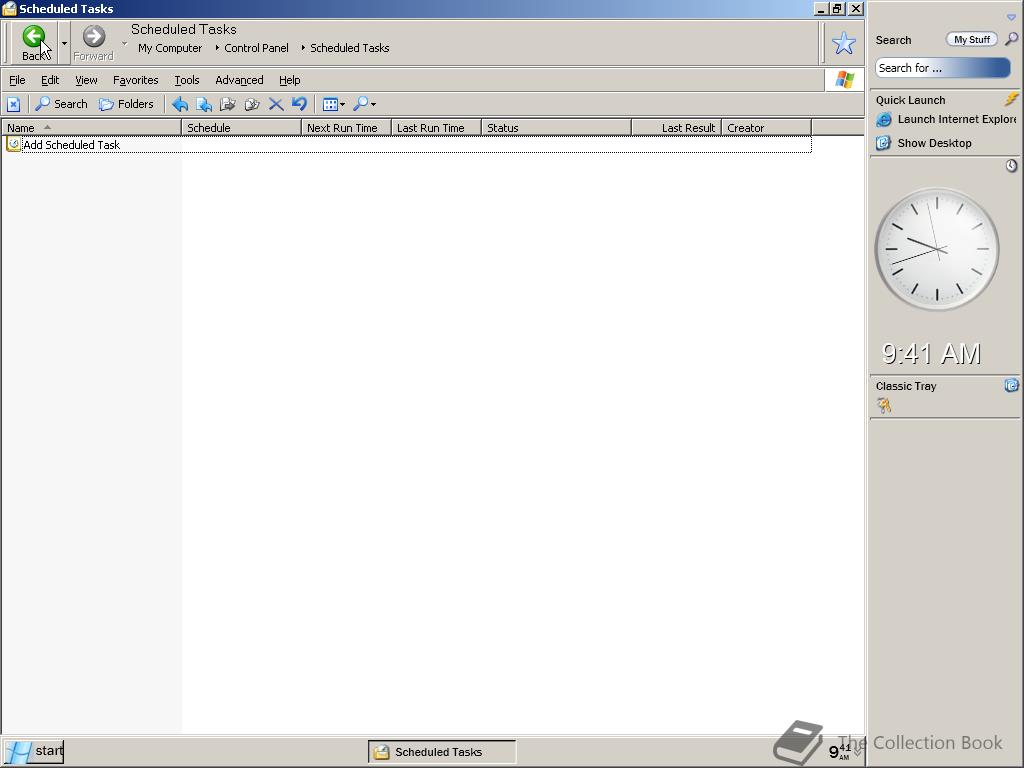
Task: Click the keys icon in Classic Tray
Action: [884, 406]
